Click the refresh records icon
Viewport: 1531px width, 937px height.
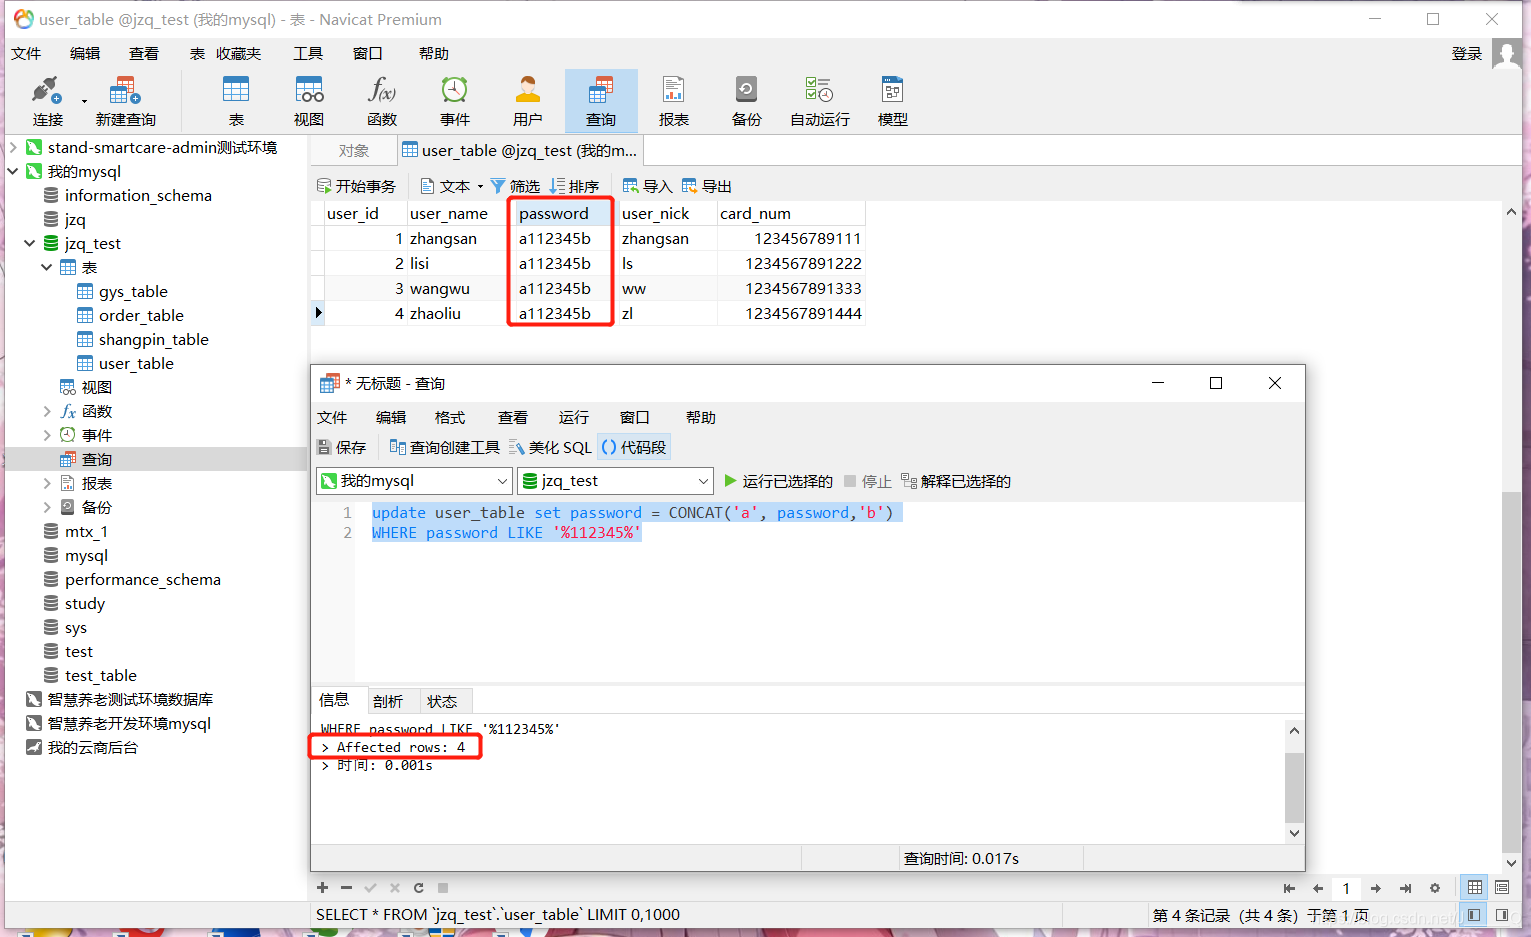pyautogui.click(x=418, y=887)
